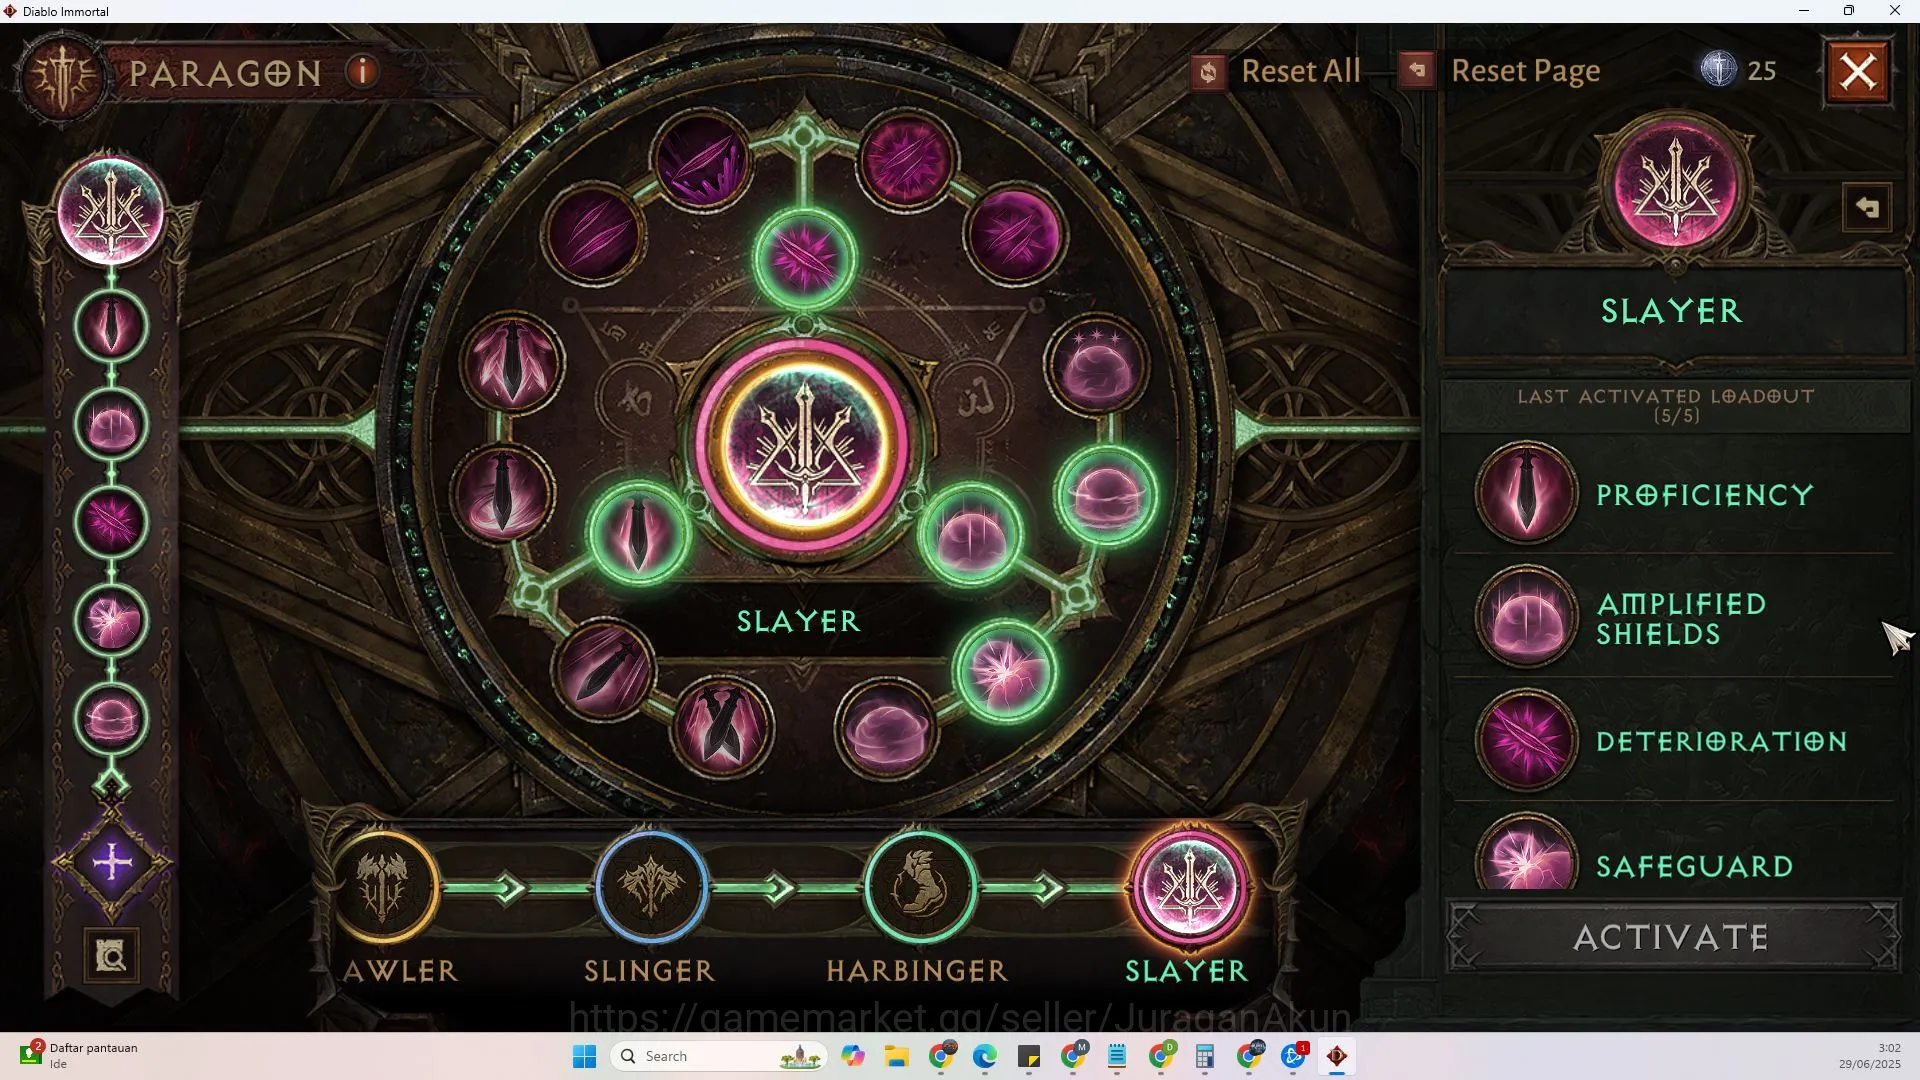Select the winged dagger node in wheel
This screenshot has height=1080, width=1920.
pos(512,362)
